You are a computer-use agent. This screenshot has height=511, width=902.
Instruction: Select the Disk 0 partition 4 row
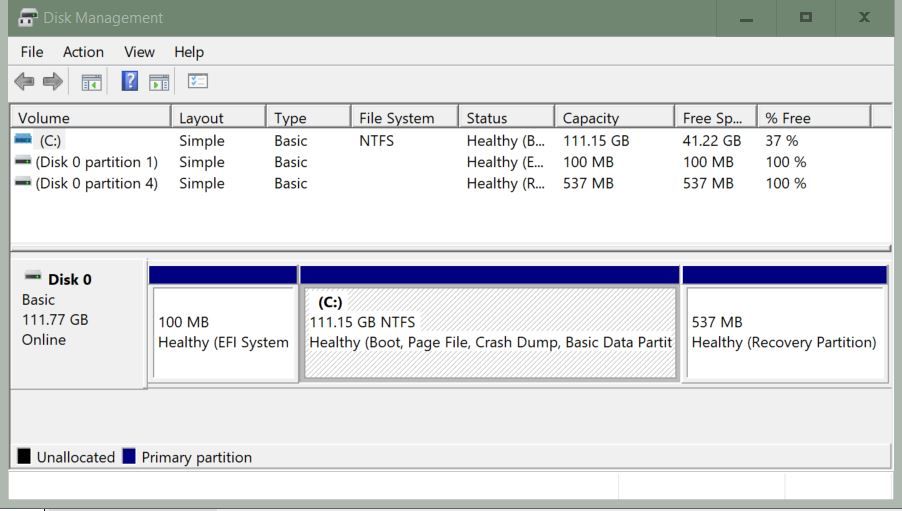click(x=96, y=183)
